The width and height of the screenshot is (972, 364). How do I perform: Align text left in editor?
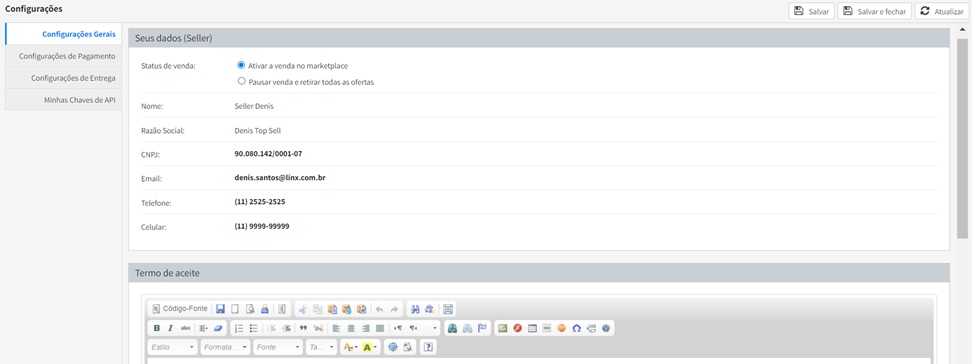pos(336,328)
